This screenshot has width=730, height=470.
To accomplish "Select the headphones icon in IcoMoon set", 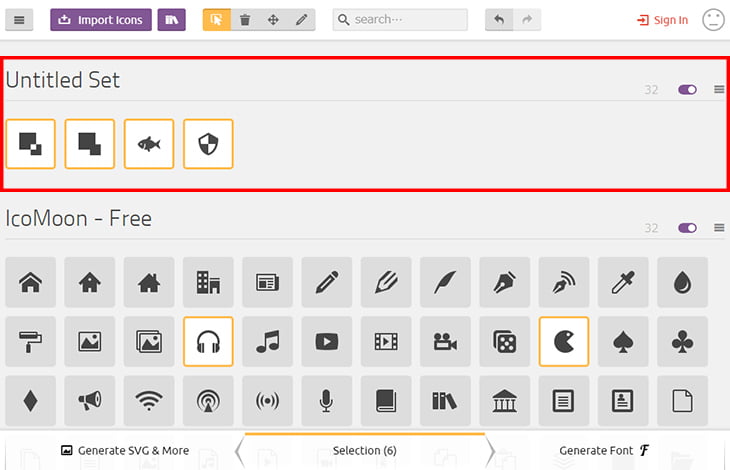I will point(208,342).
